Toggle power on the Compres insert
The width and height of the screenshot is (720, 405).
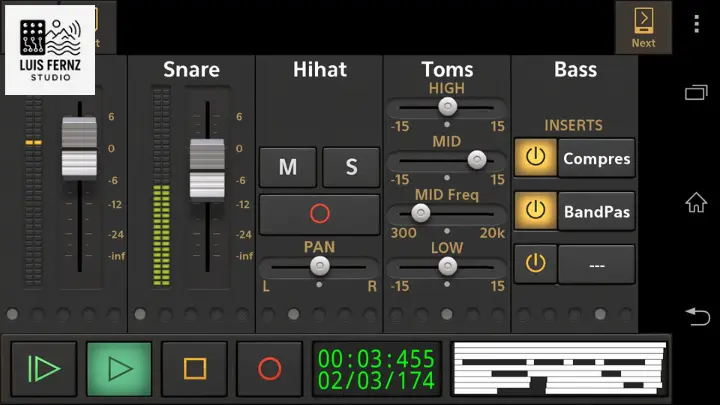tap(535, 158)
